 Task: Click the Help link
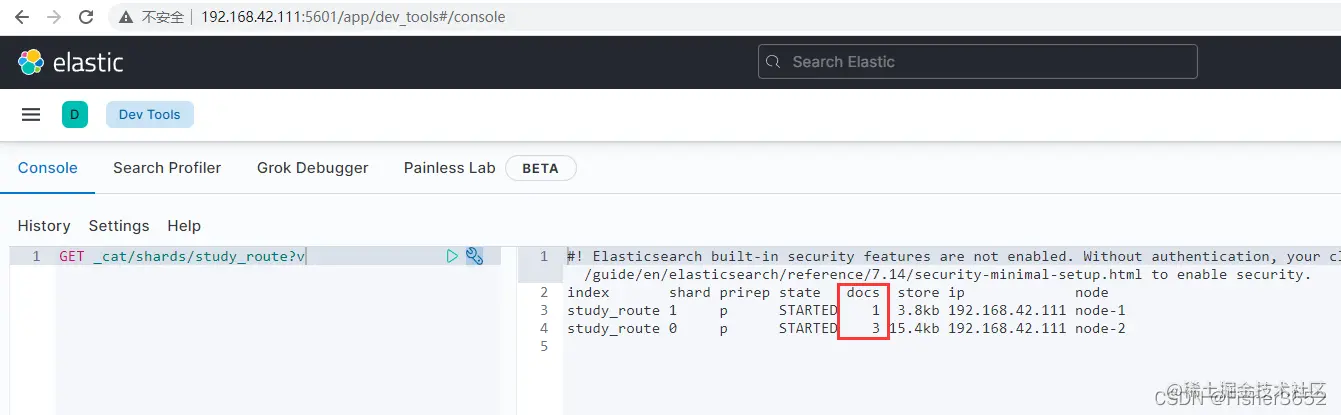point(184,226)
